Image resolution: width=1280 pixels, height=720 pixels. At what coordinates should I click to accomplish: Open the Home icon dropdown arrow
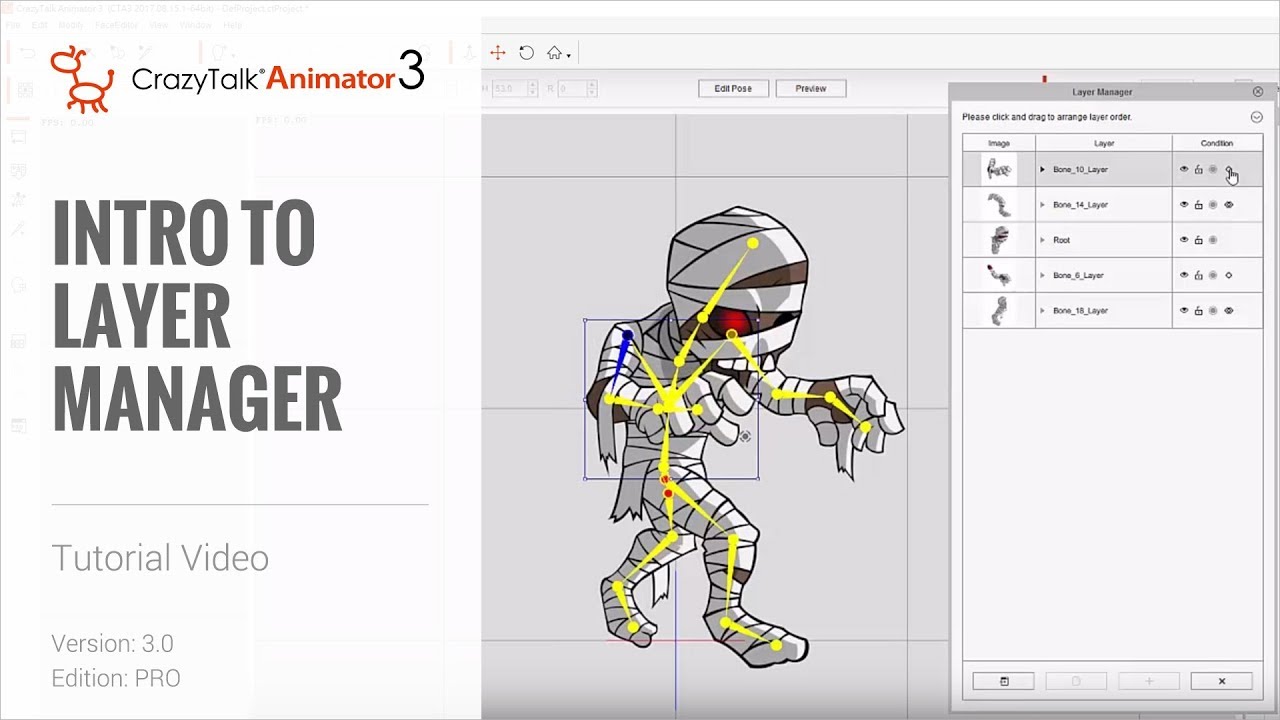[x=567, y=54]
